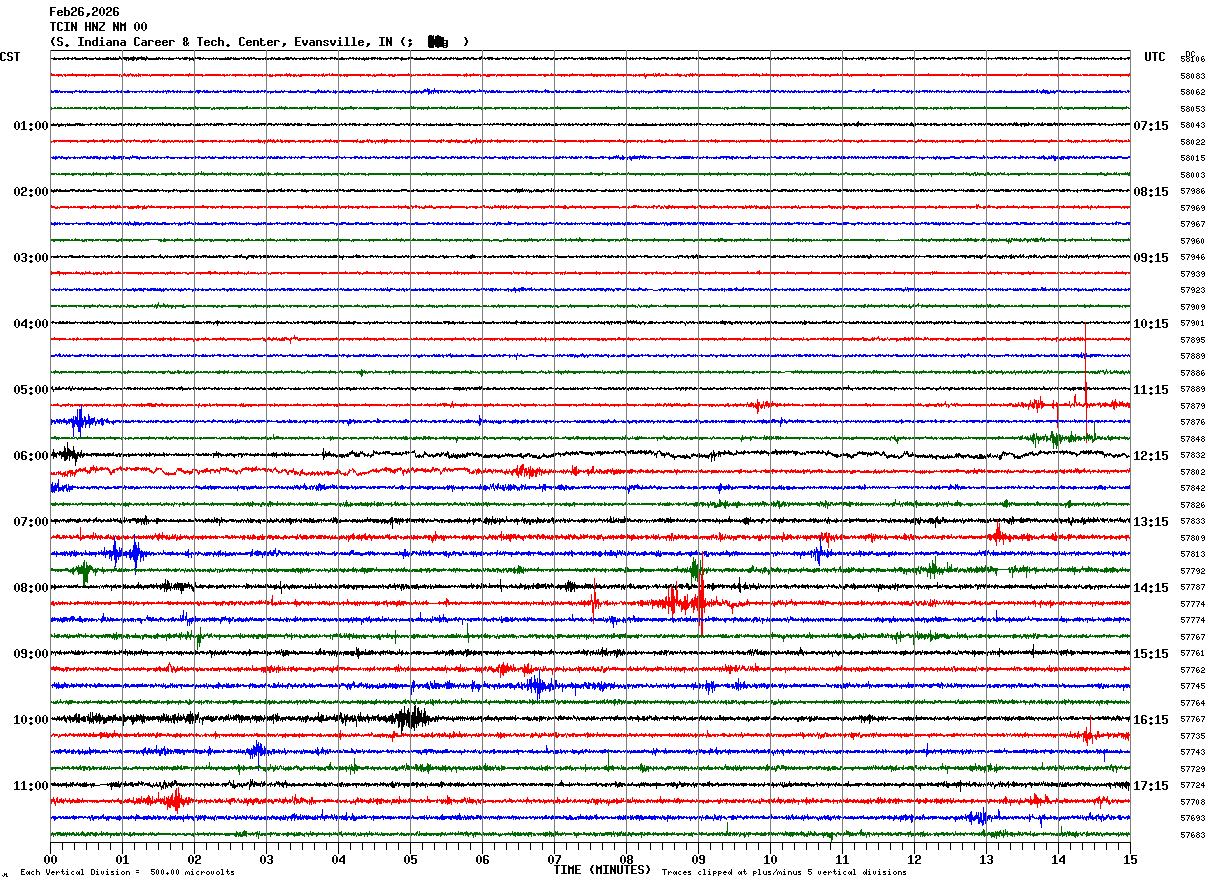Click the DC value 57842

click(x=1192, y=489)
